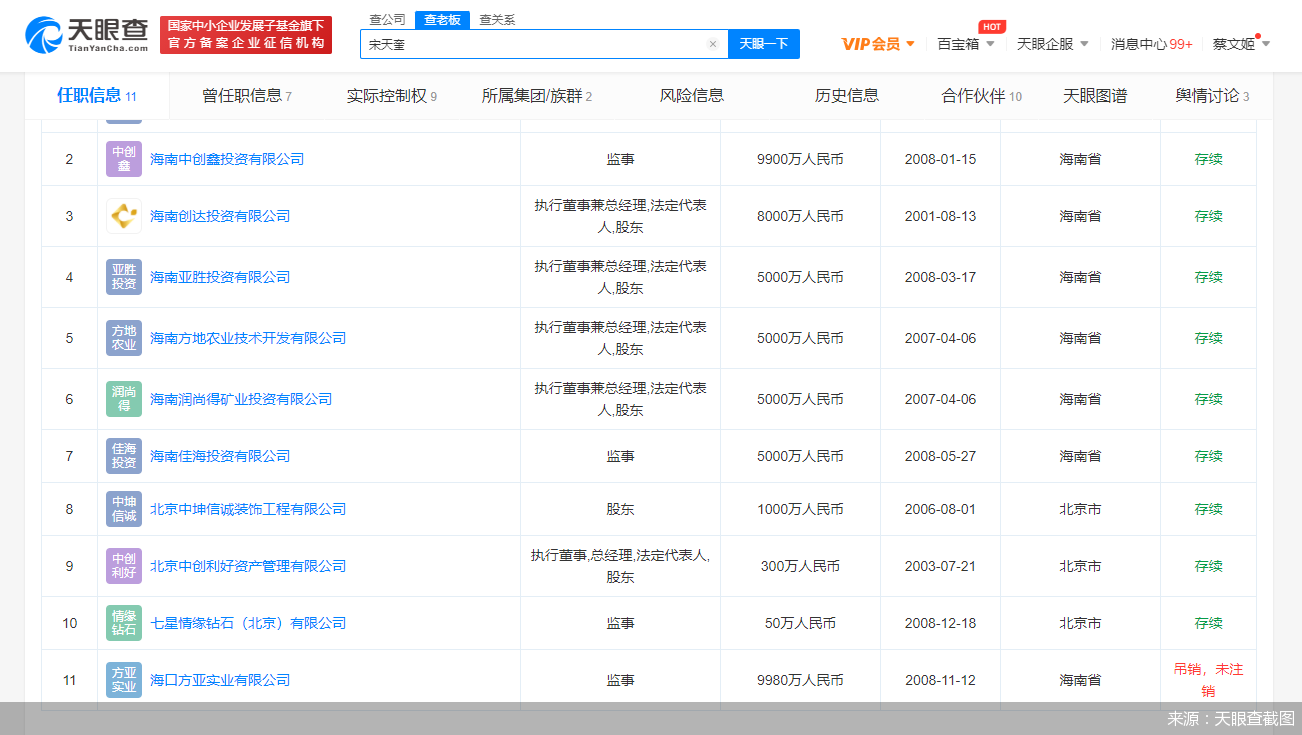Click the 润尚得 green logo icon
Image resolution: width=1302 pixels, height=735 pixels.
123,398
